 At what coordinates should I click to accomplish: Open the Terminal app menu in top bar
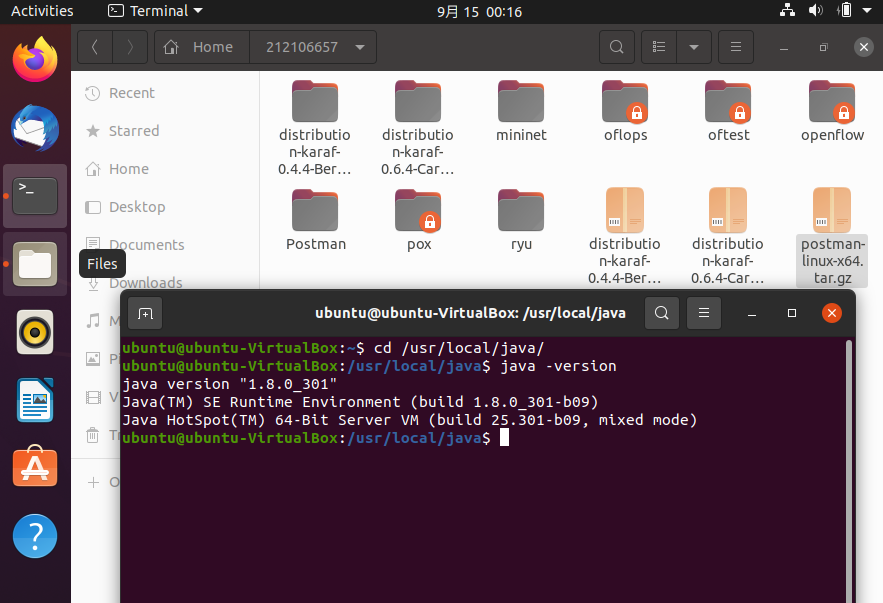pyautogui.click(x=155, y=11)
